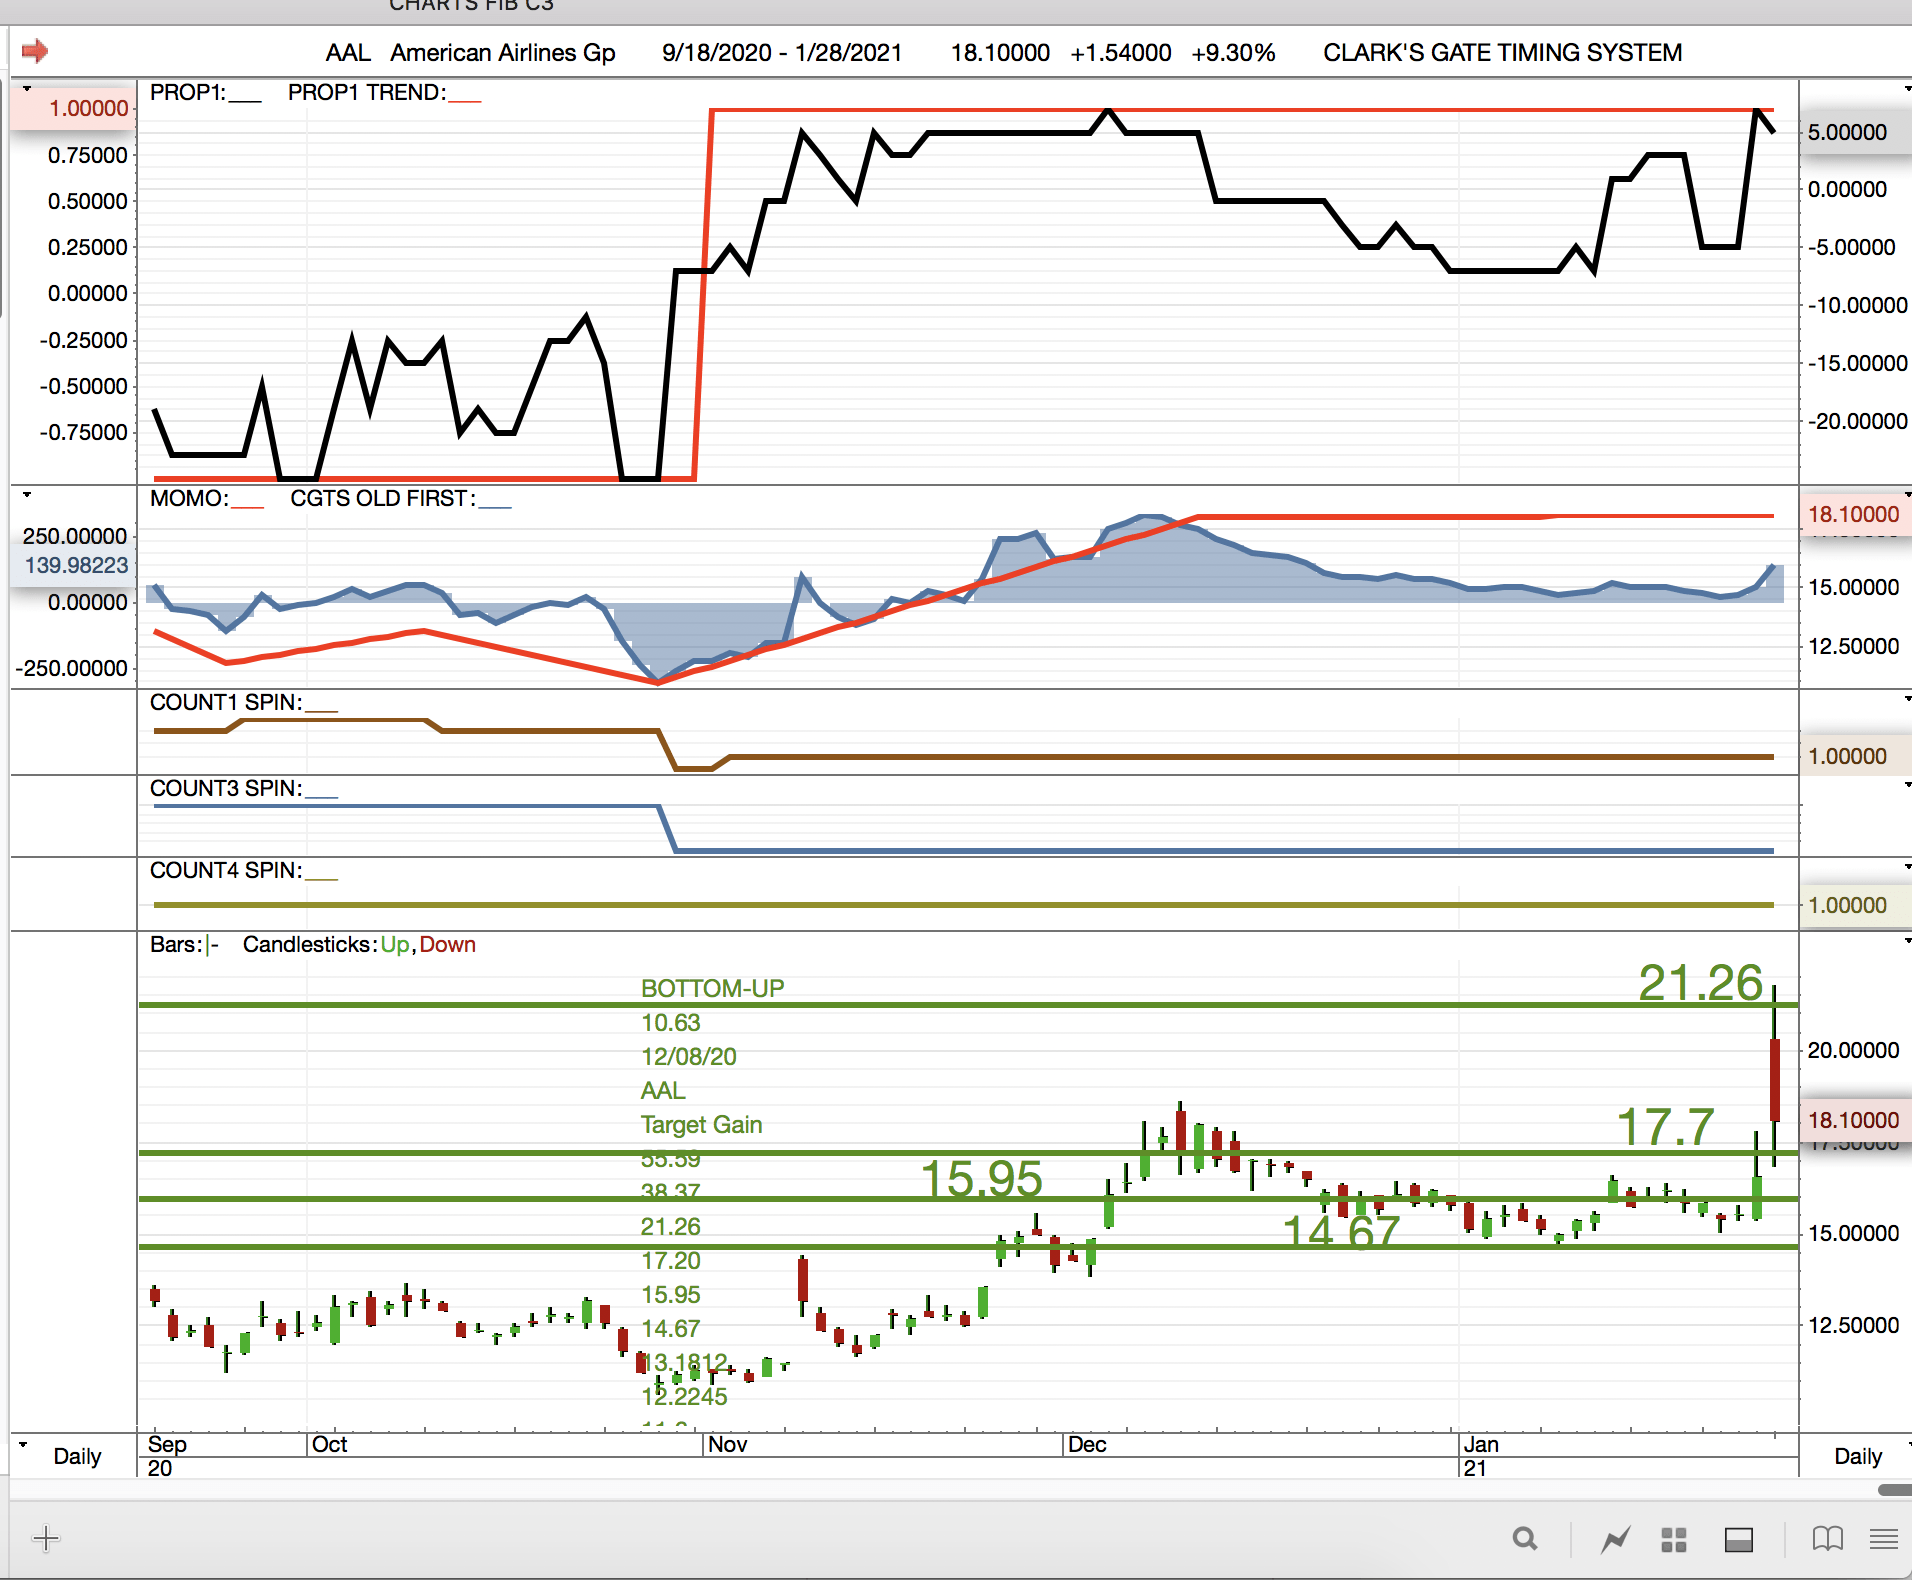Click the 1.00000 COUNT4 SPIN value tag
Screen dimensions: 1912x1580
pos(1854,905)
